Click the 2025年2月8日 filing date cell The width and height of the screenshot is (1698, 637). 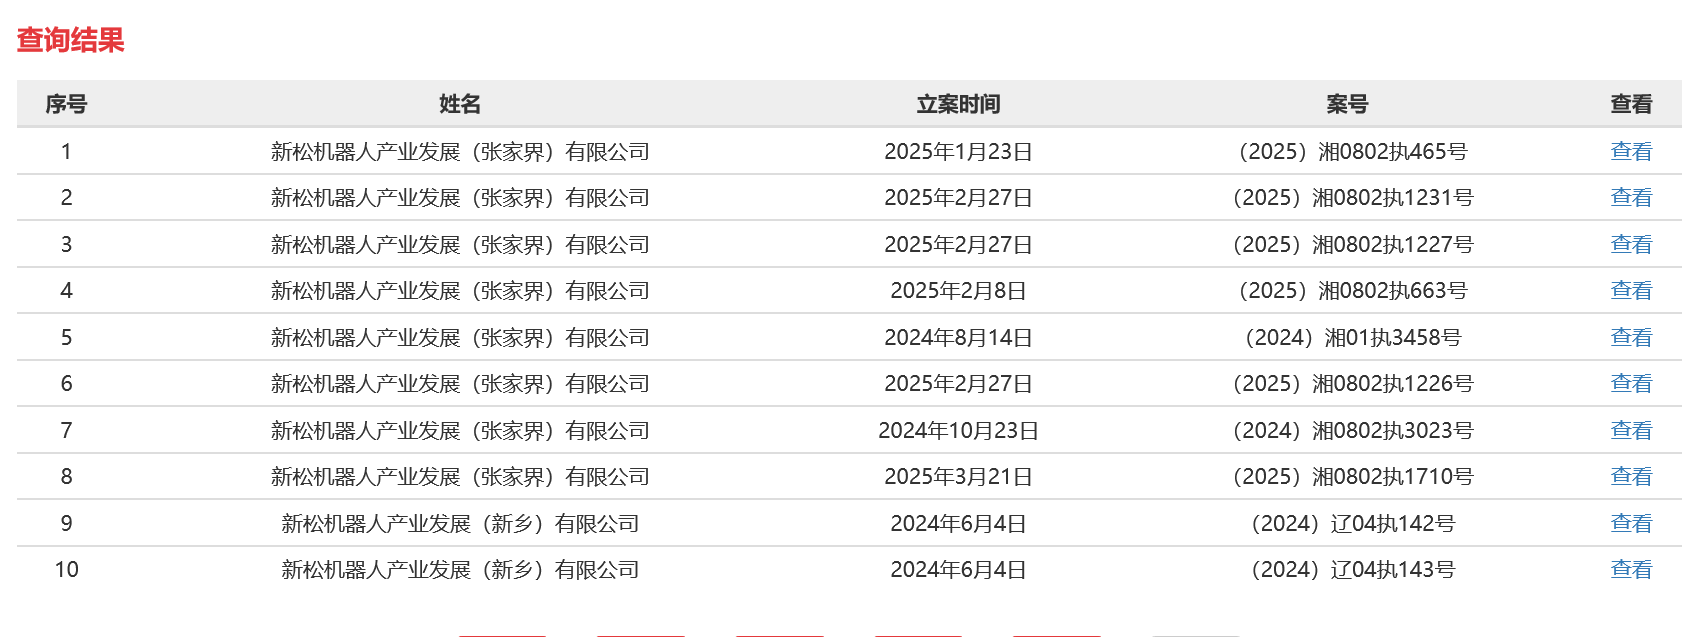[x=958, y=290]
